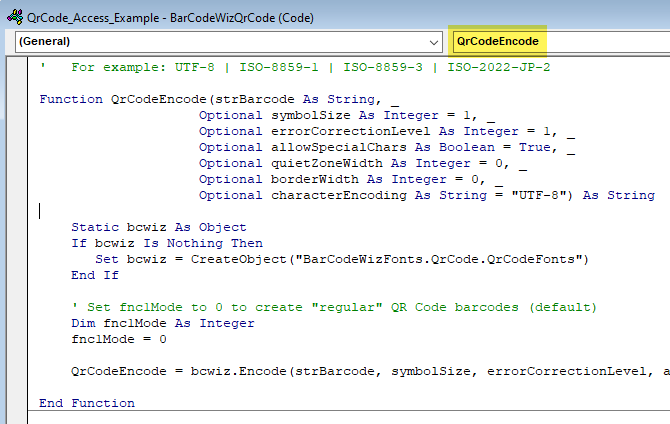Image resolution: width=670 pixels, height=424 pixels.
Task: Click the 'End If' line
Action: point(95,275)
